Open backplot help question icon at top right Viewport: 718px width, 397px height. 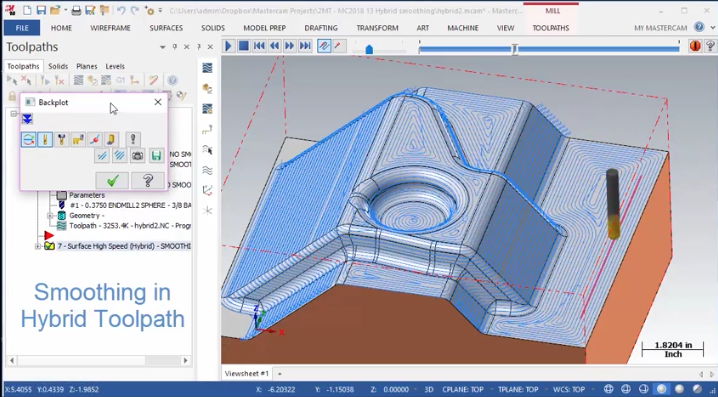pyautogui.click(x=710, y=46)
